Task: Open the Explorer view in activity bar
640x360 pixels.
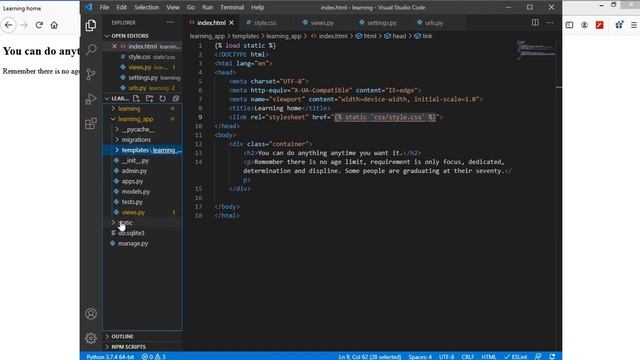Action: coord(91,25)
